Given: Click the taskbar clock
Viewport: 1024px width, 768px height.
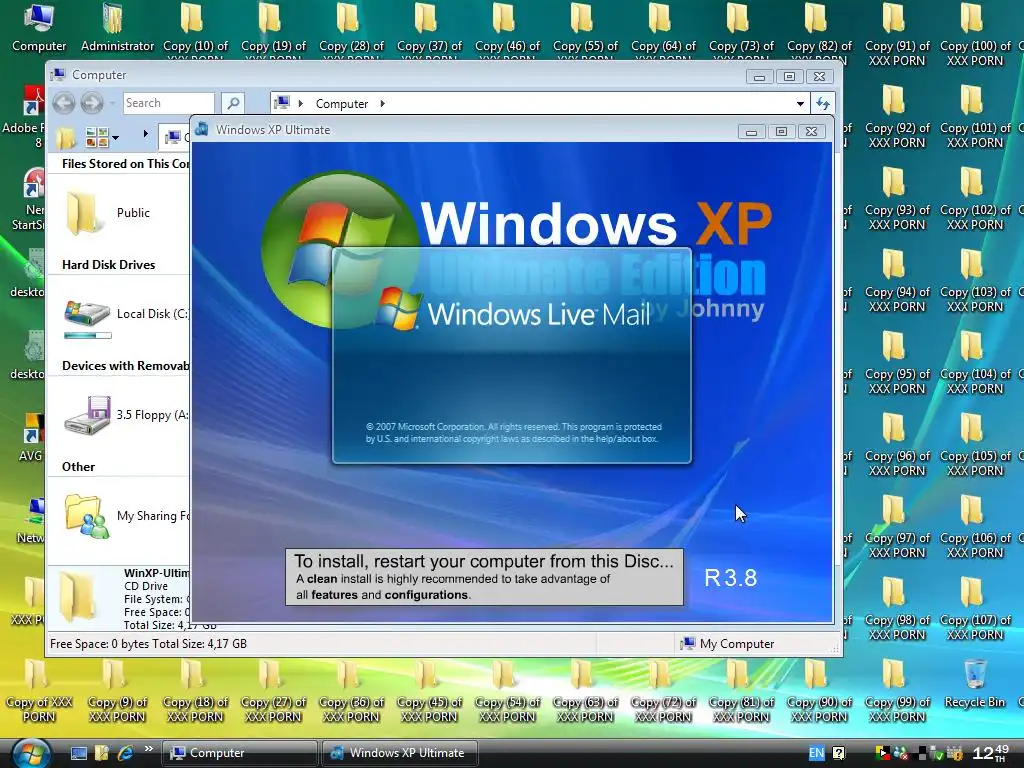Looking at the screenshot, I should 990,753.
